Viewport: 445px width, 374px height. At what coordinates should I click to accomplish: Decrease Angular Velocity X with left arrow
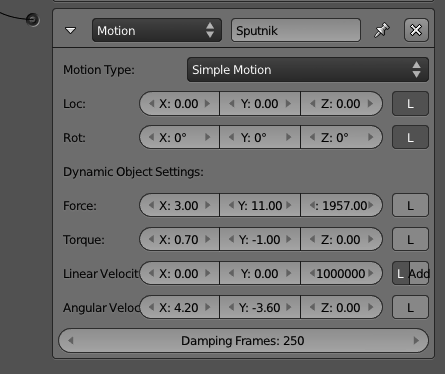coord(151,307)
